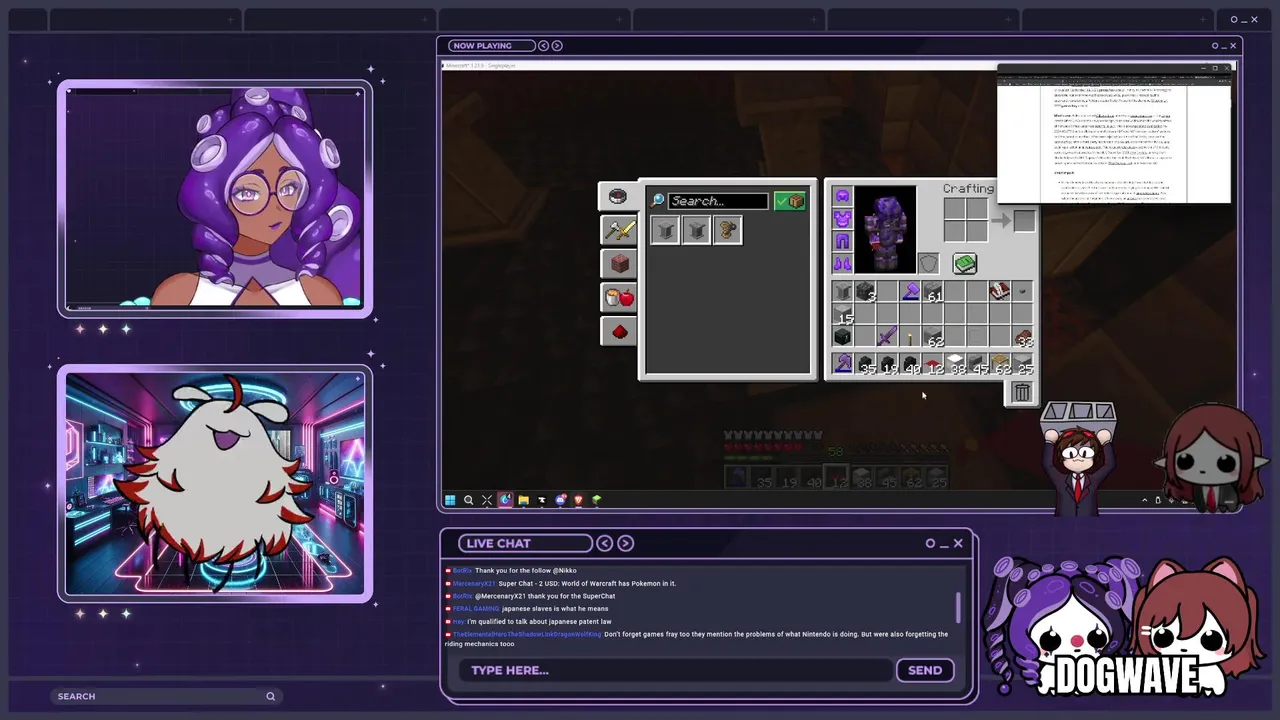This screenshot has width=1280, height=720.
Task: Toggle the green recipe book button
Action: (x=965, y=263)
